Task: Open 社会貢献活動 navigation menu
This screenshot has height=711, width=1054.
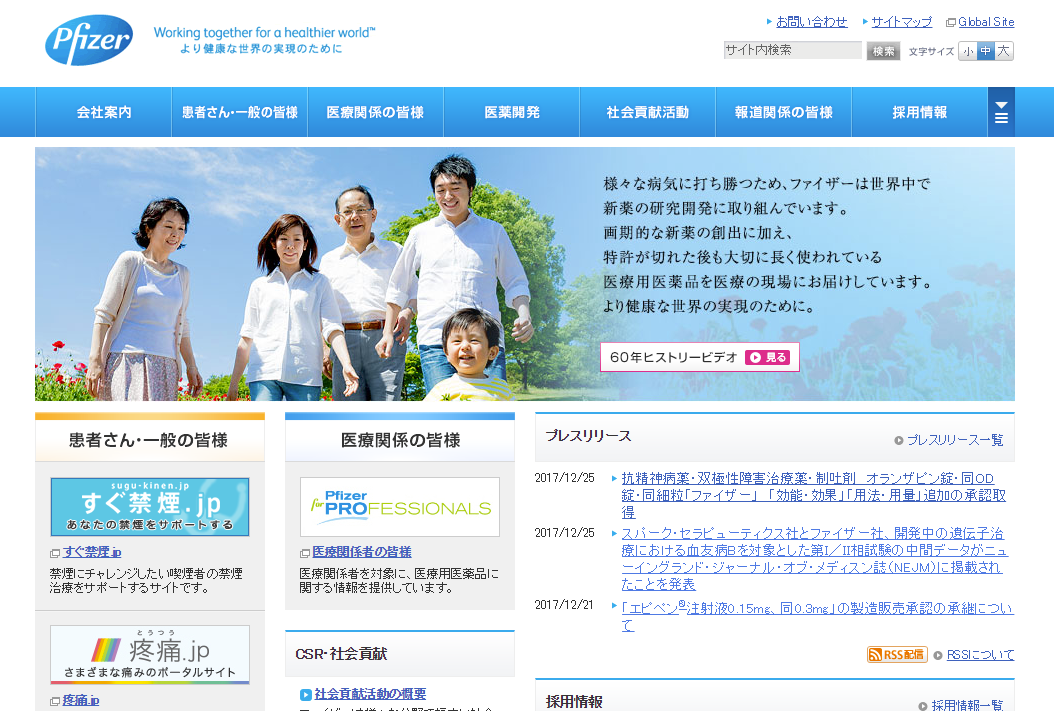Action: (647, 112)
